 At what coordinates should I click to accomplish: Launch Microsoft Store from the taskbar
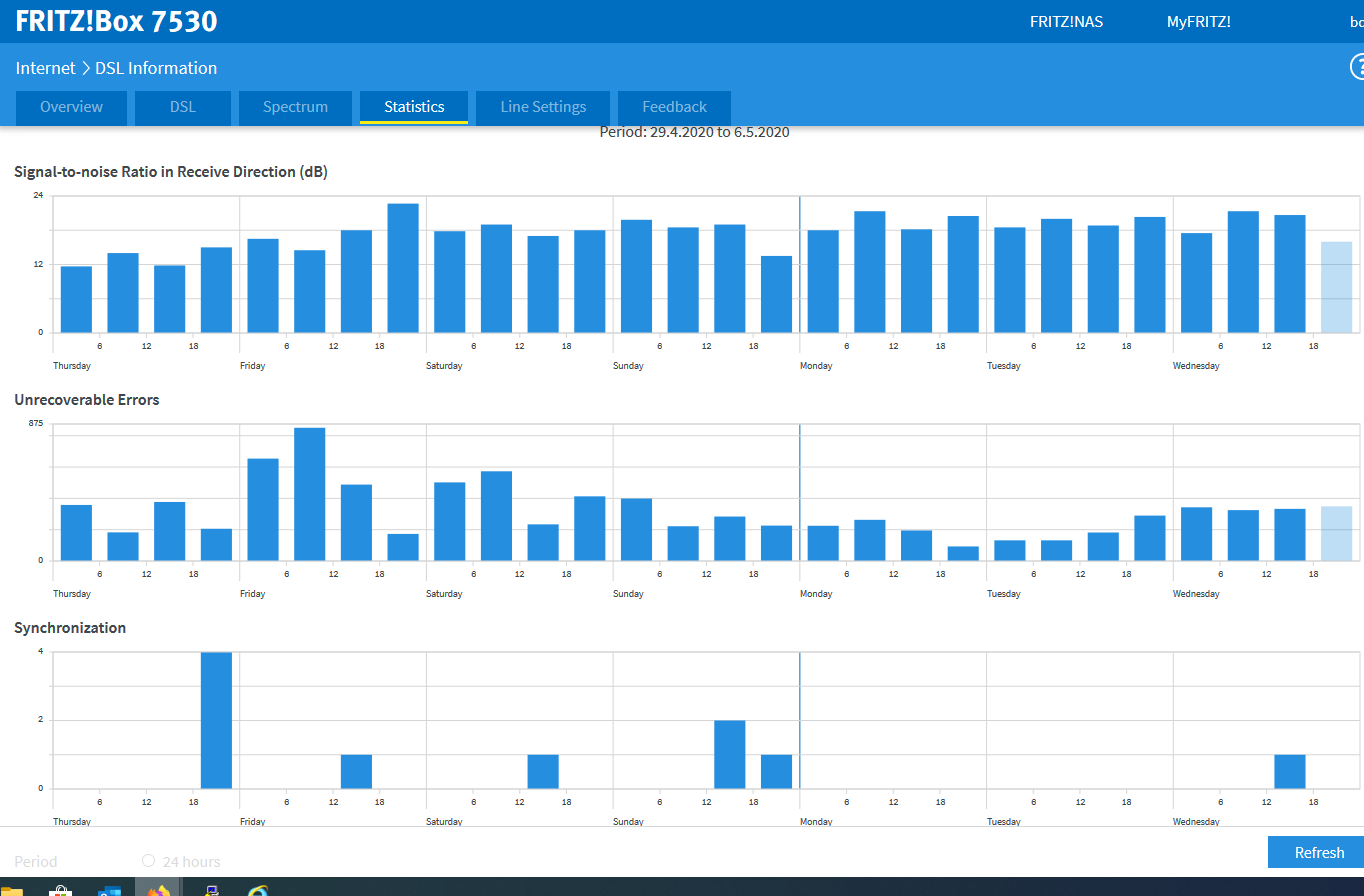[x=61, y=889]
